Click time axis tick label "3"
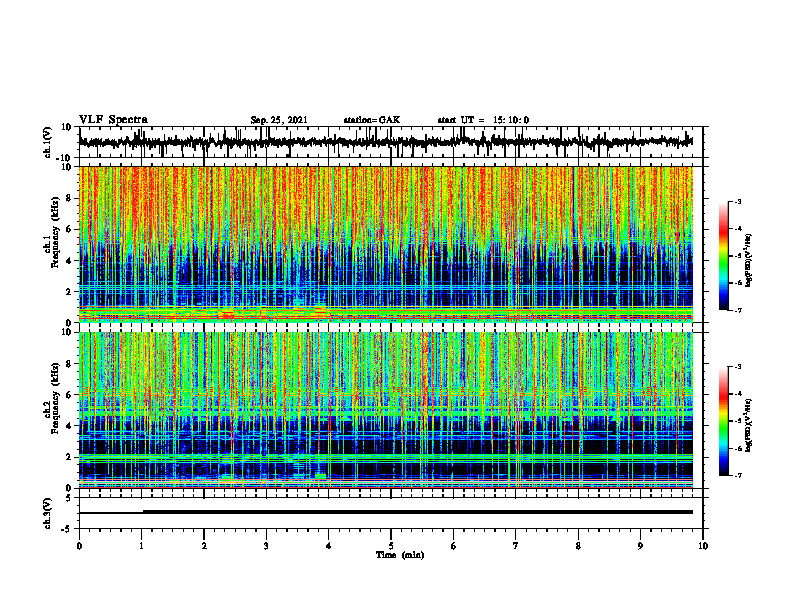This screenshot has height=612, width=792. coord(266,546)
